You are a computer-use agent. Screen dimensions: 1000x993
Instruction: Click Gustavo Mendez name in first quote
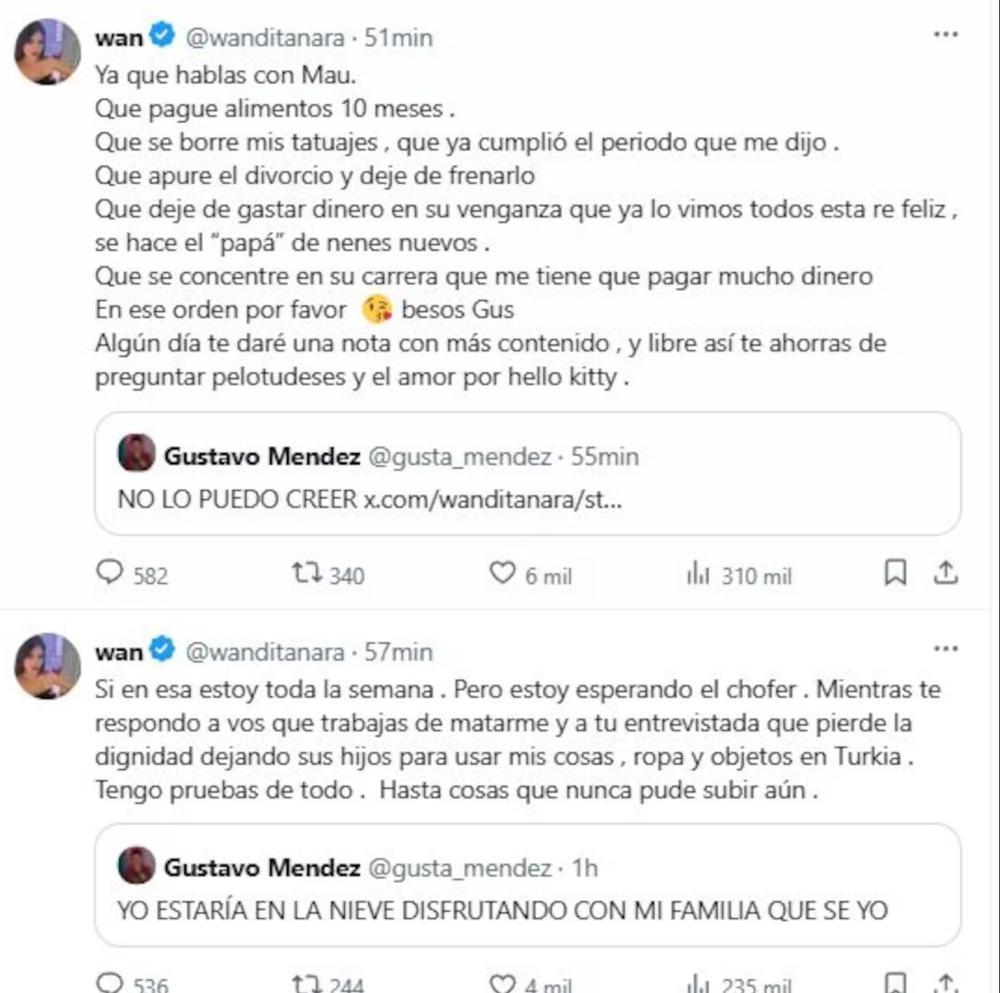coord(262,457)
